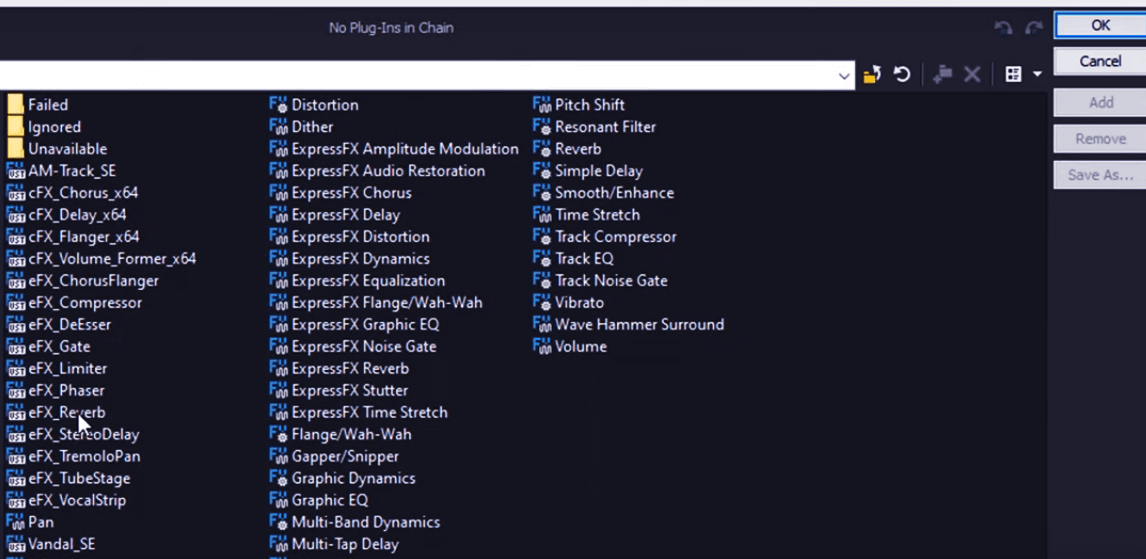Expand the plug-in folder path dropdown

844,75
